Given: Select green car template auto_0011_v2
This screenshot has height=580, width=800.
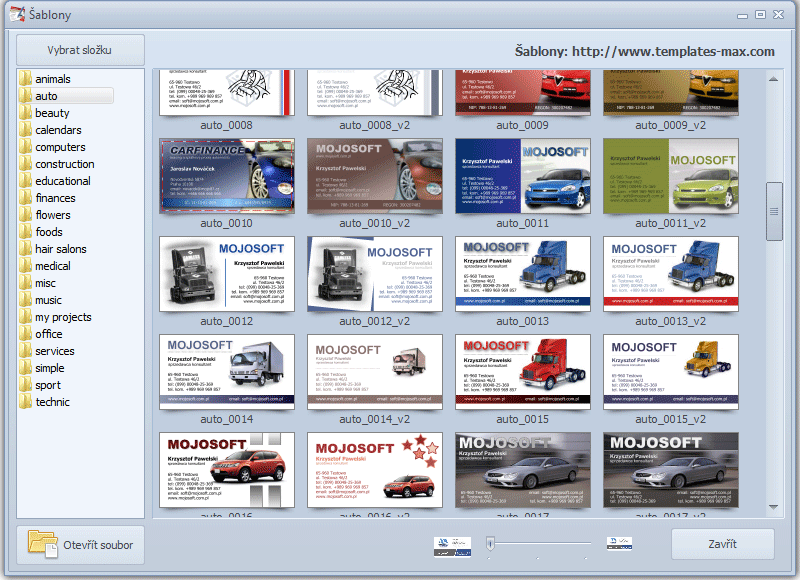Looking at the screenshot, I should point(670,176).
